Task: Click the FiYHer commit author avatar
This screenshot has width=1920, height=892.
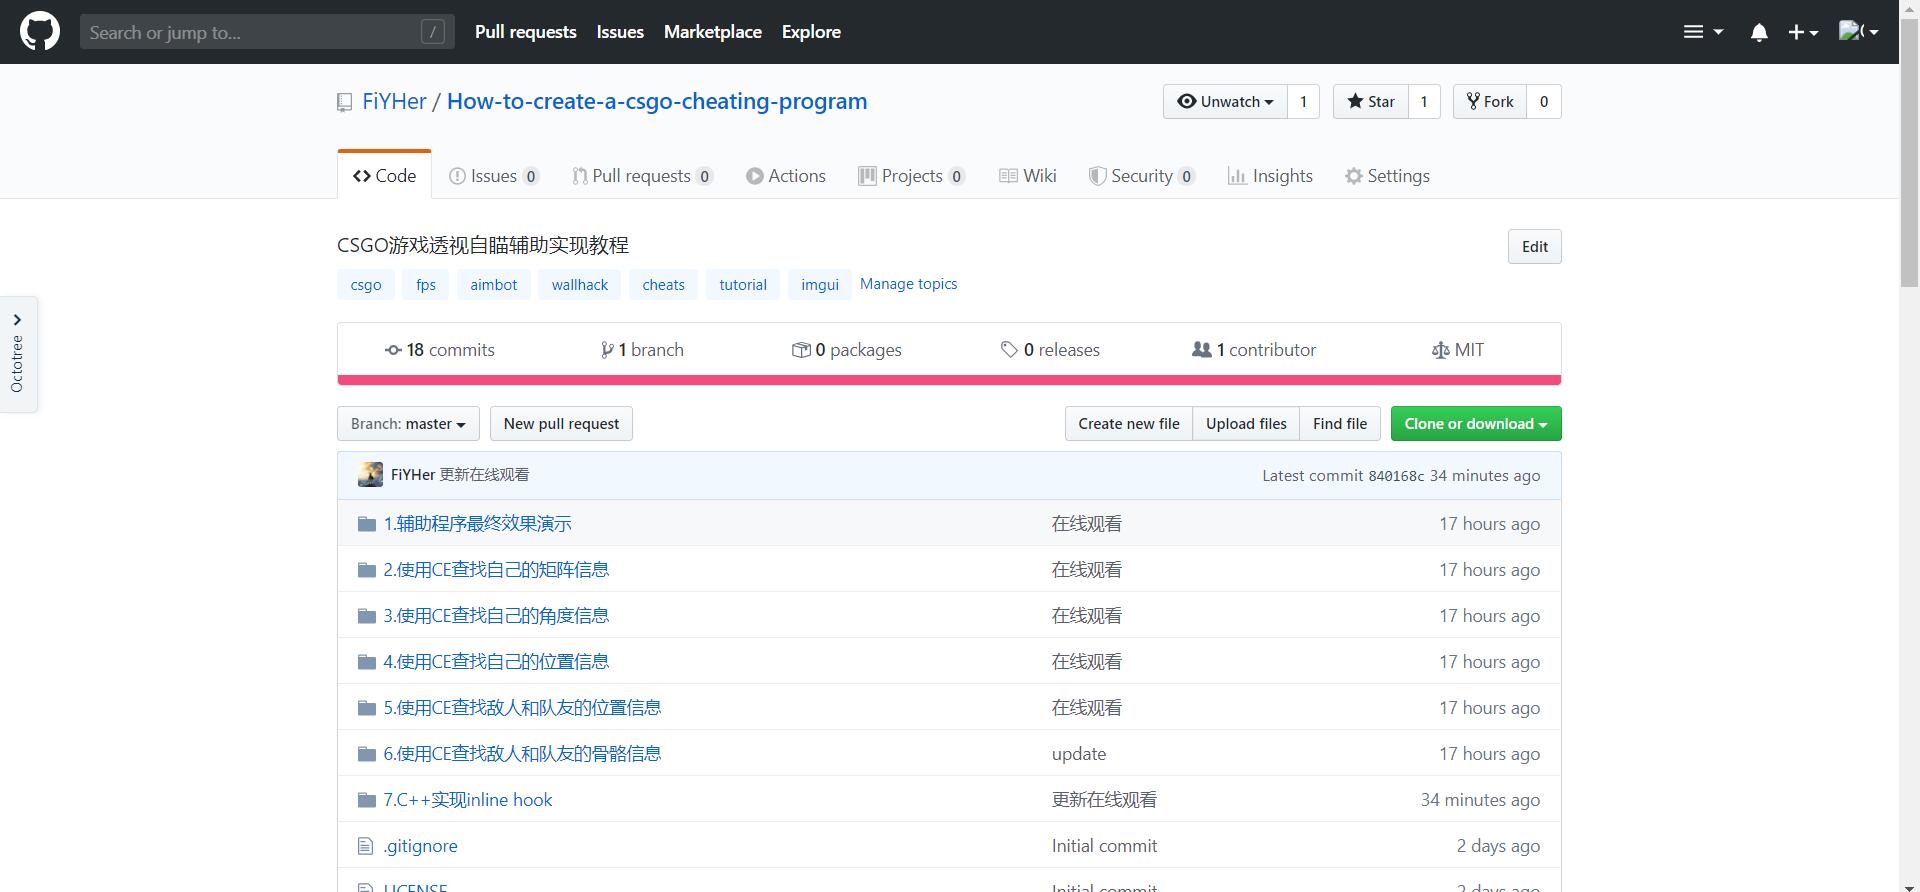Action: (370, 475)
